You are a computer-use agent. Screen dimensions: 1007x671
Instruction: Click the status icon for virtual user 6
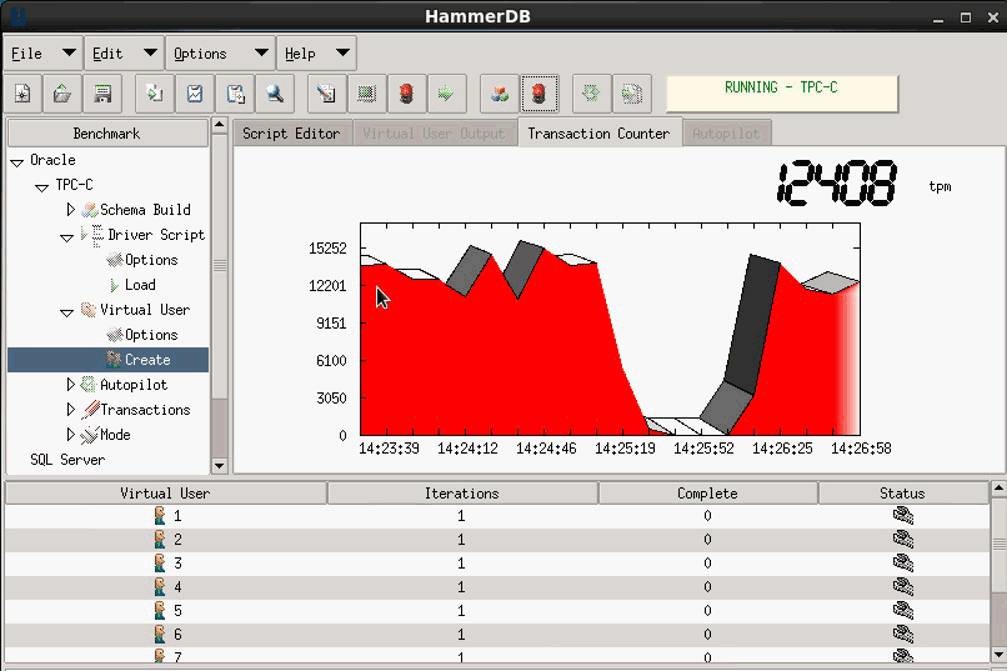point(903,634)
